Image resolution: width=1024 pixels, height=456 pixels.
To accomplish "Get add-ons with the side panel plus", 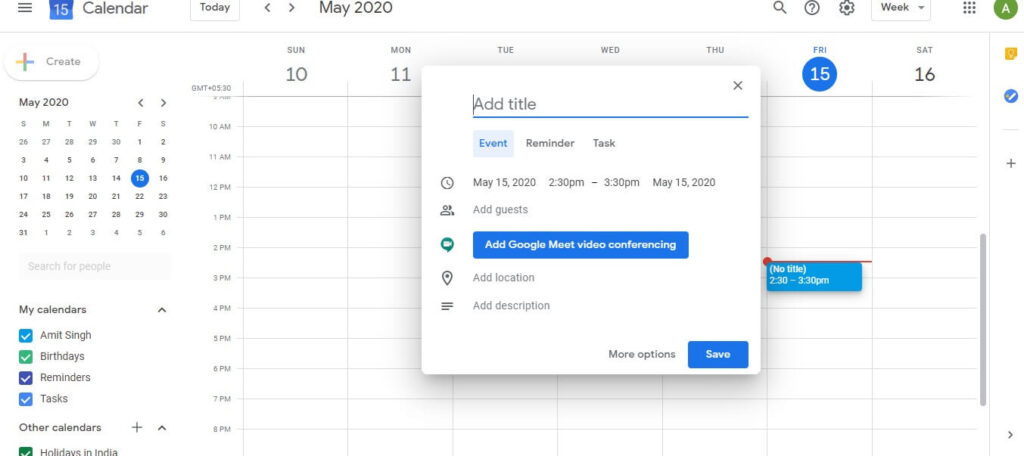I will pyautogui.click(x=1010, y=163).
